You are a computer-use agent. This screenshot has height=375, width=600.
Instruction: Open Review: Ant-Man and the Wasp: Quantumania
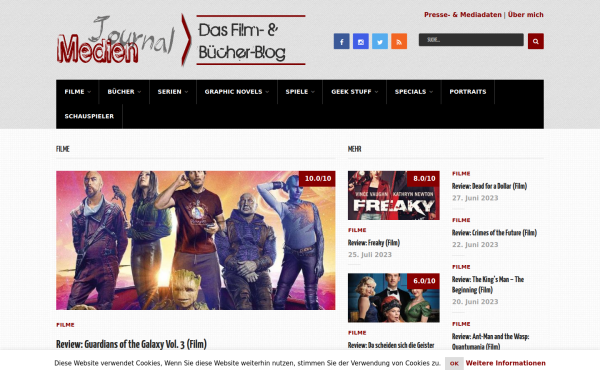click(x=491, y=341)
